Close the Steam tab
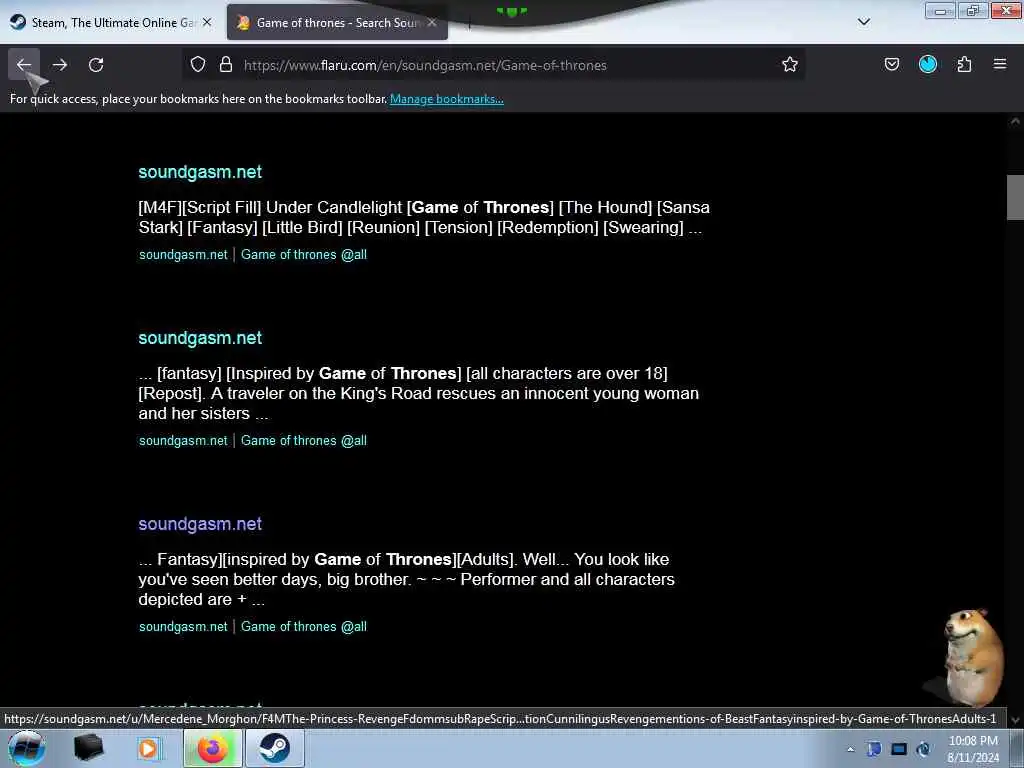This screenshot has width=1024, height=768. pyautogui.click(x=207, y=22)
